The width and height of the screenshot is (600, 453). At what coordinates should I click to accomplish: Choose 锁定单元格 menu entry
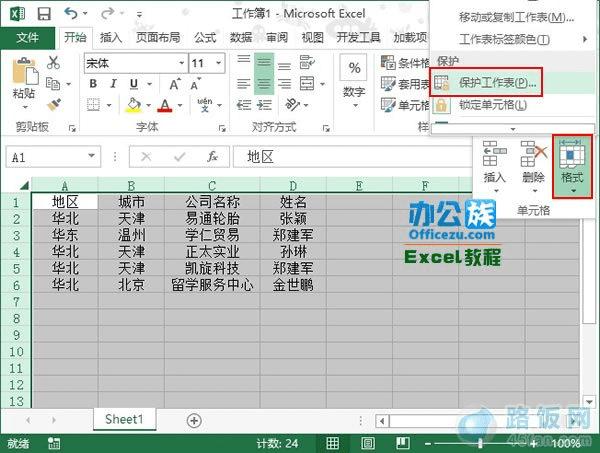coord(513,104)
